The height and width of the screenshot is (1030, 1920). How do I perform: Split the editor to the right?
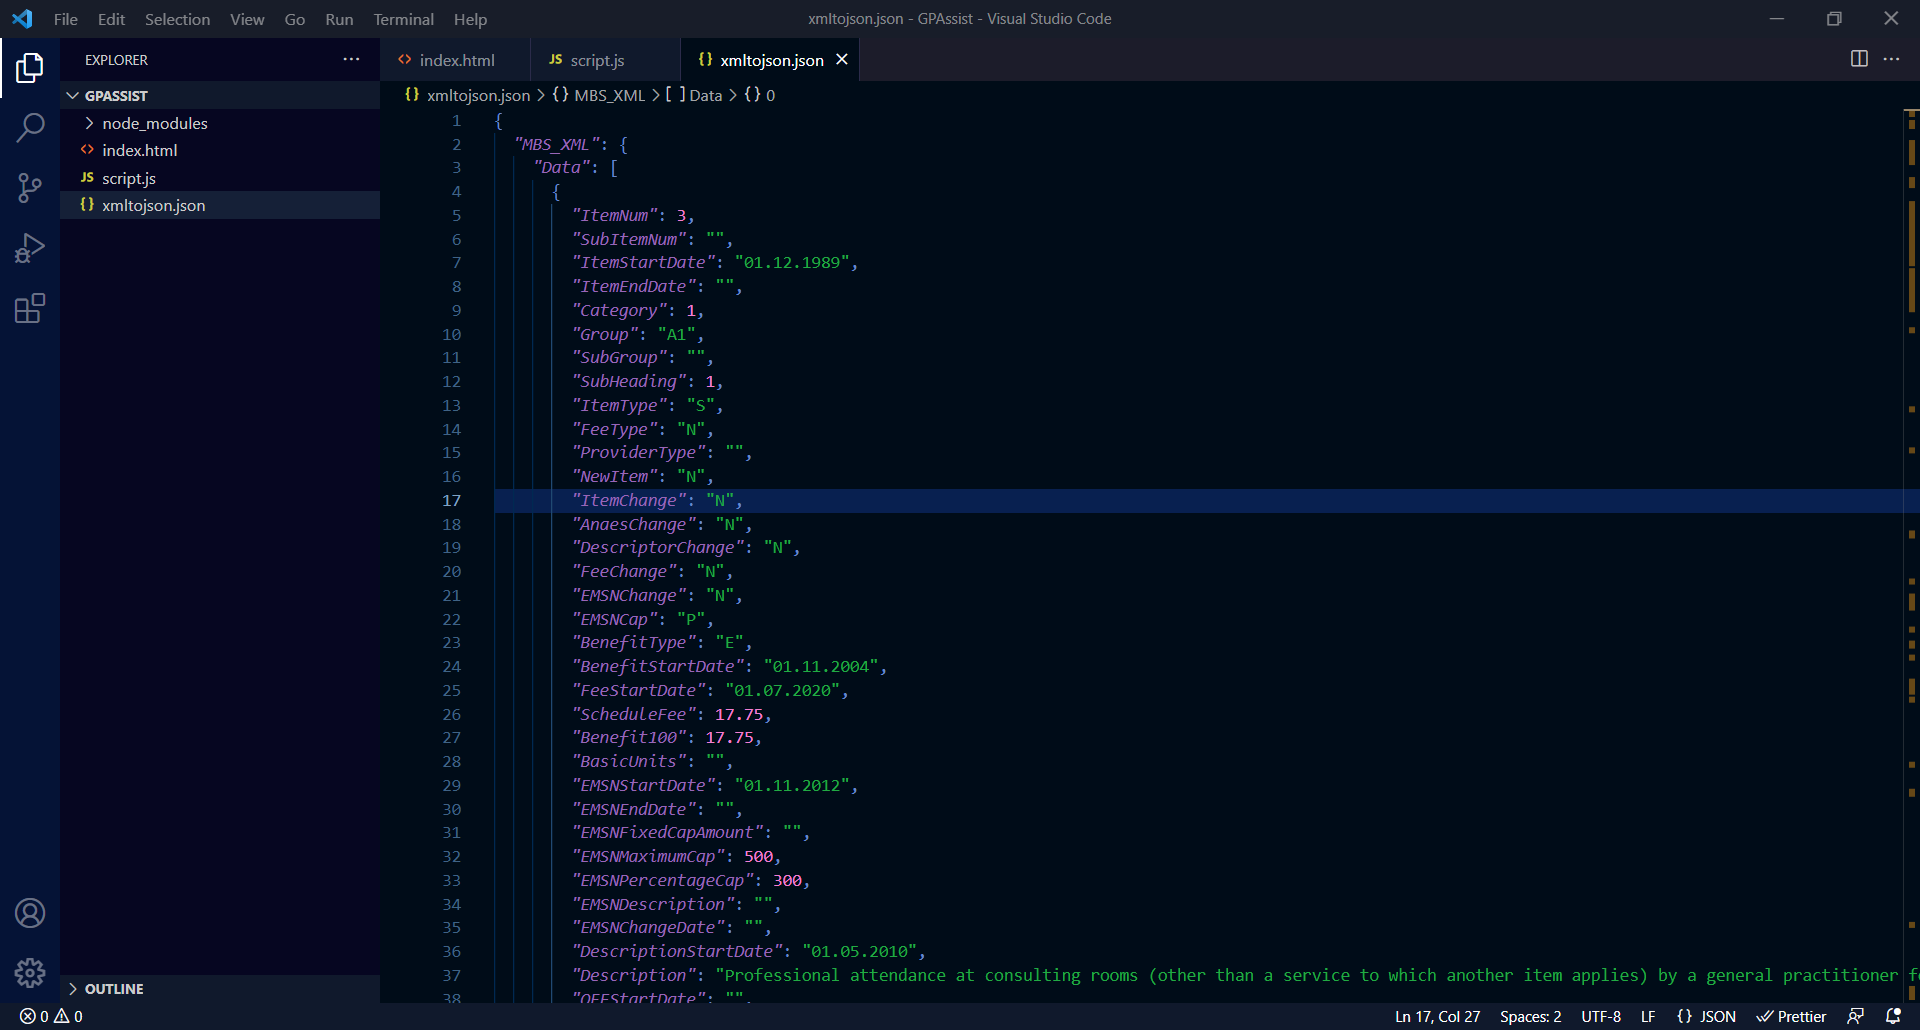click(1859, 59)
